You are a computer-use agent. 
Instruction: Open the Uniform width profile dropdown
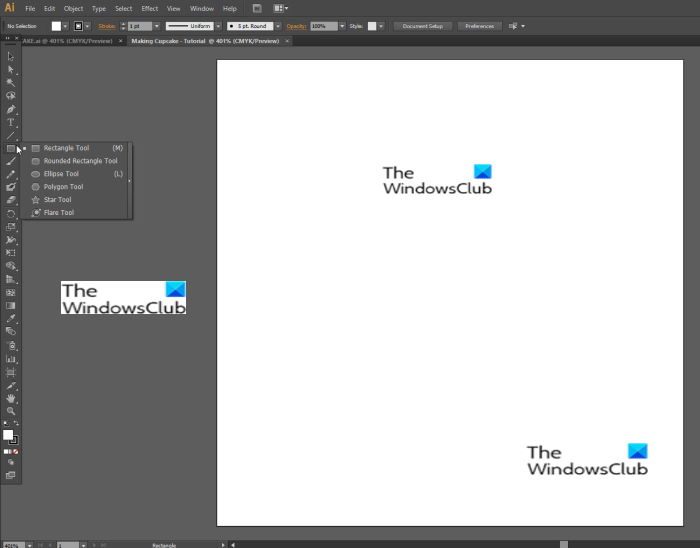pyautogui.click(x=218, y=26)
